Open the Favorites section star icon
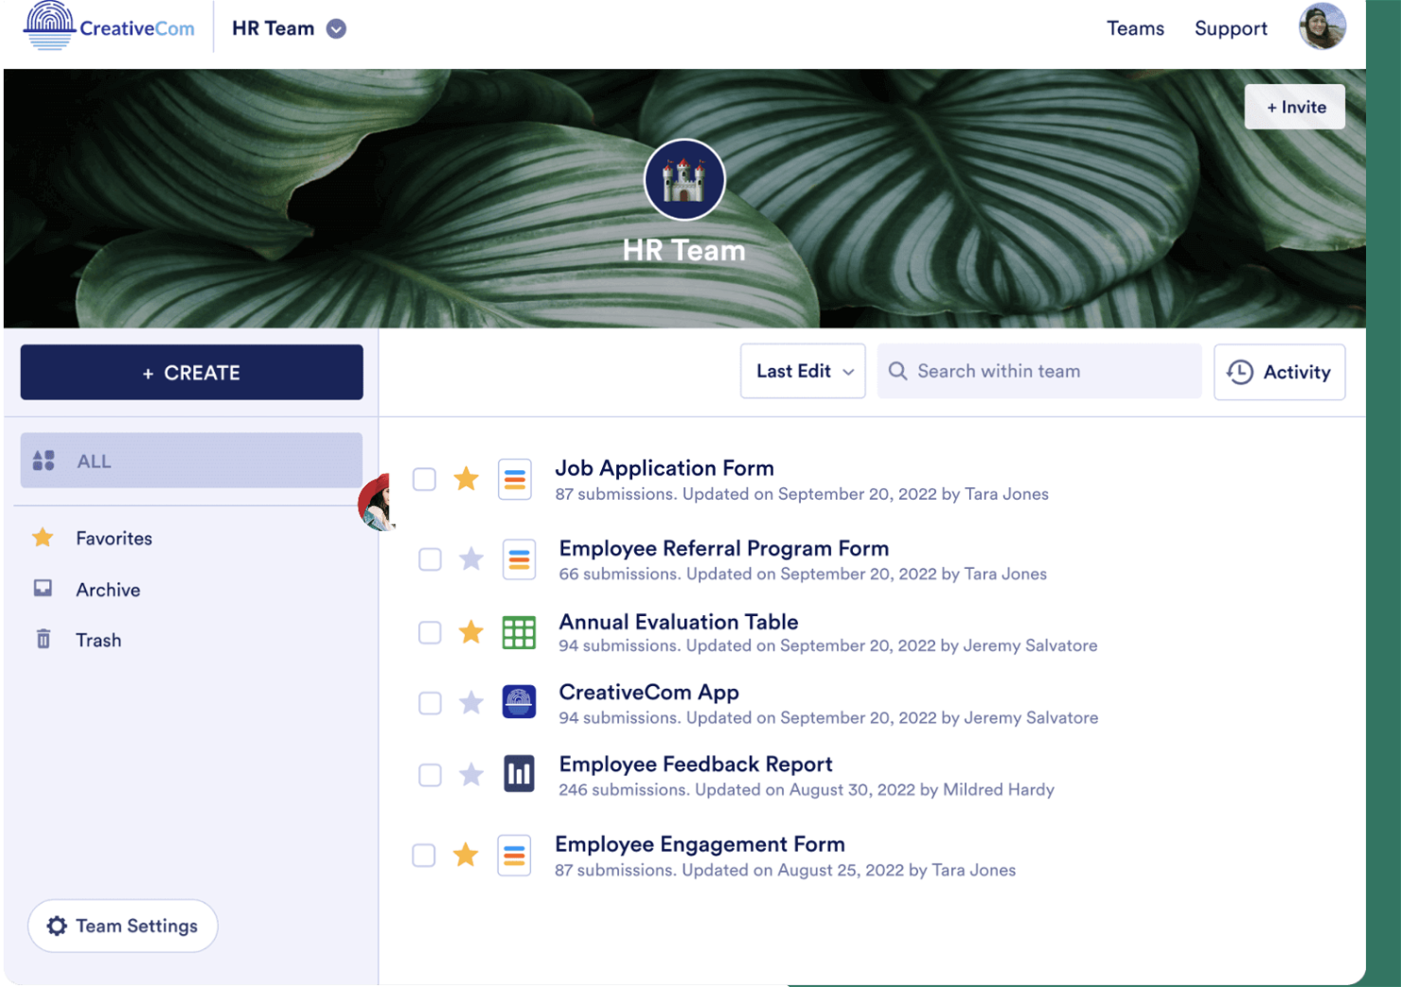Image resolution: width=1401 pixels, height=987 pixels. click(43, 537)
